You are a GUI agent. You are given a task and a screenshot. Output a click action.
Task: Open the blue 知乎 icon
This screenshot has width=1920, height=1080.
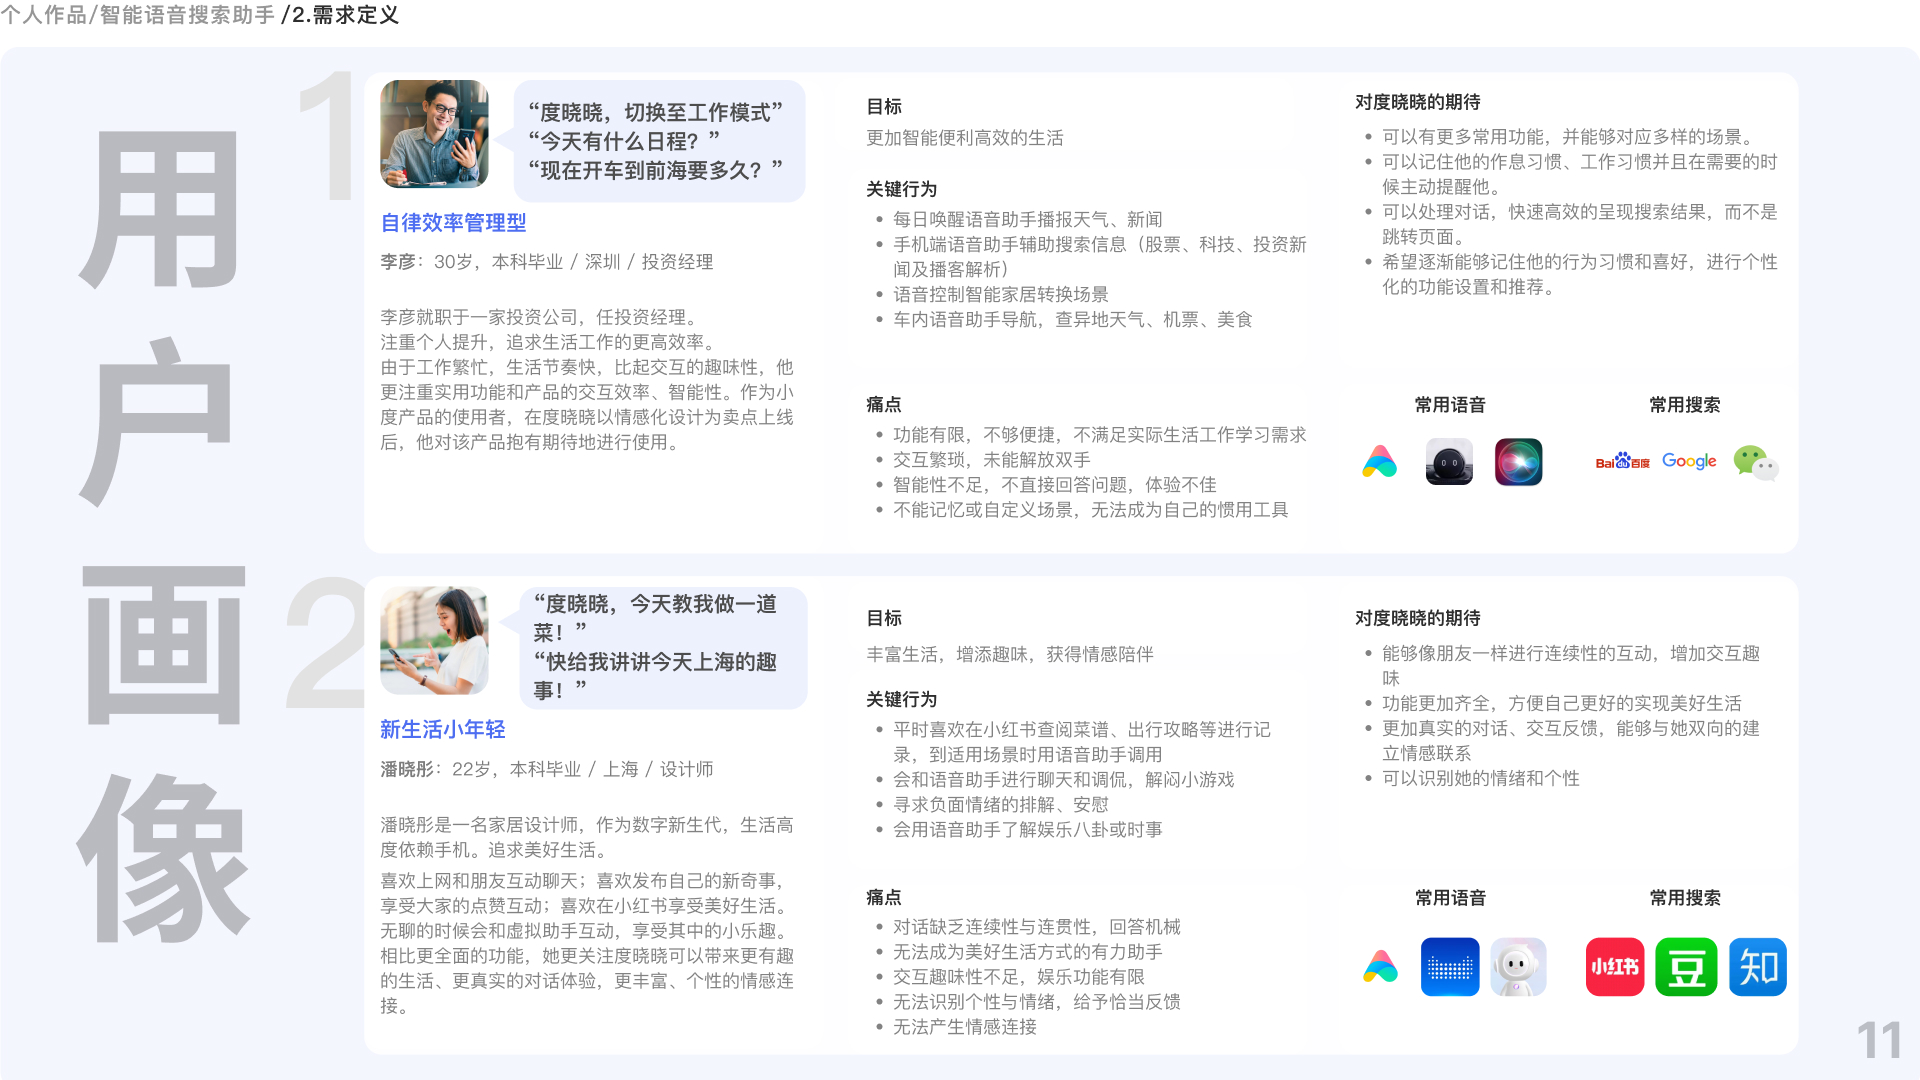pyautogui.click(x=1758, y=967)
